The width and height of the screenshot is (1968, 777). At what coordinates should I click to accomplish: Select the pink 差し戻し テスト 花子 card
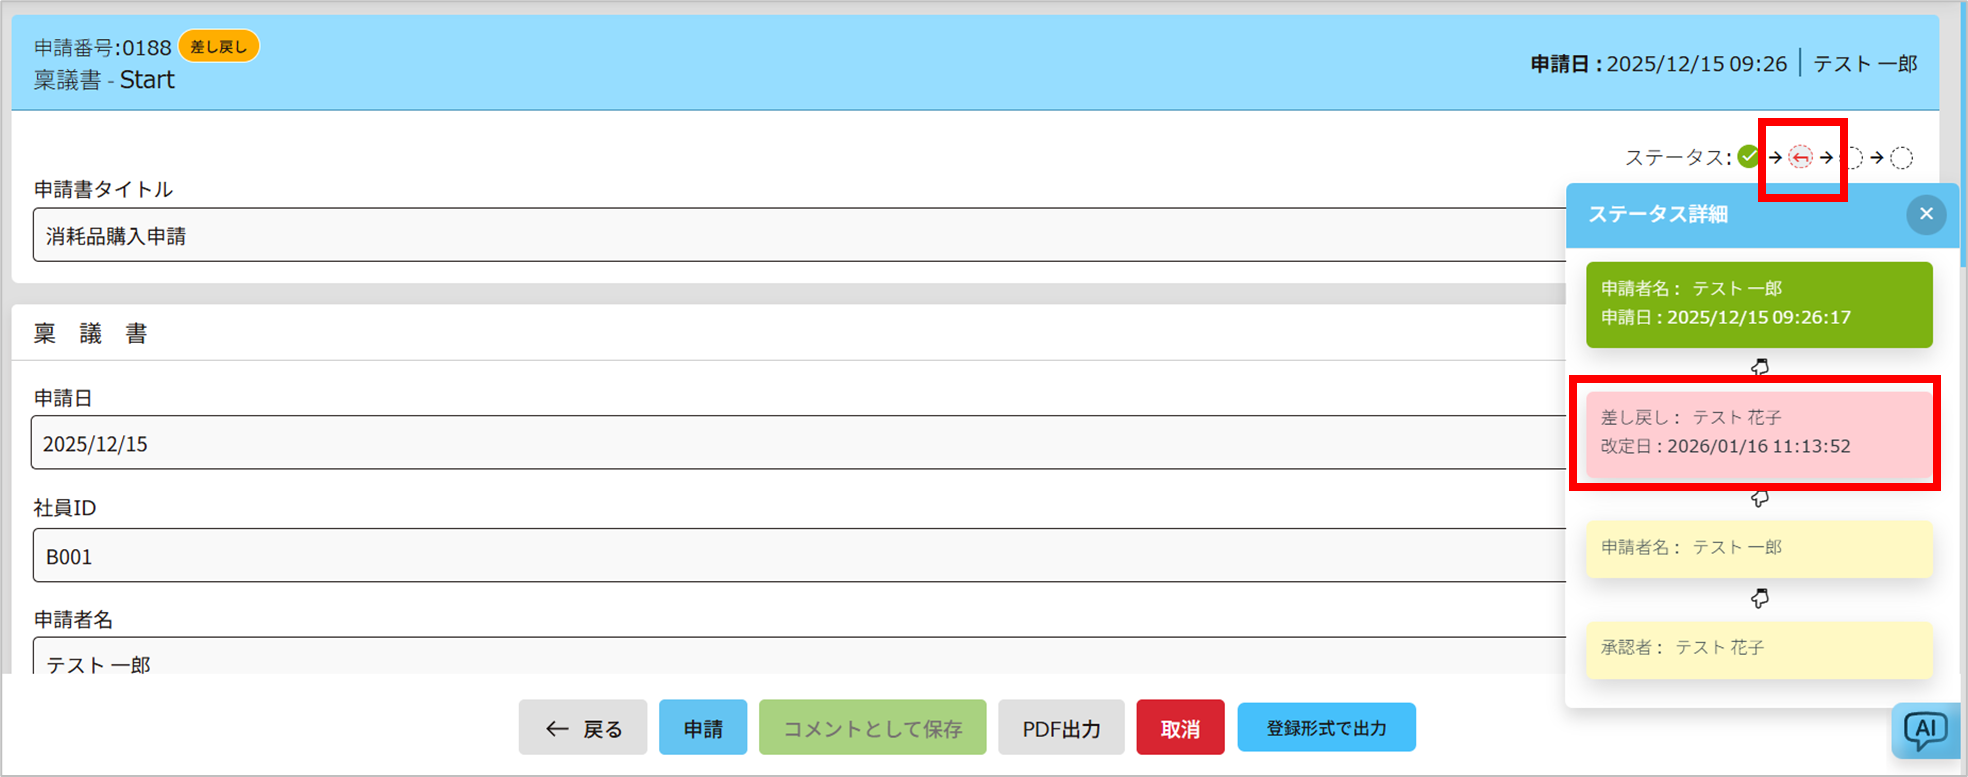click(1758, 432)
